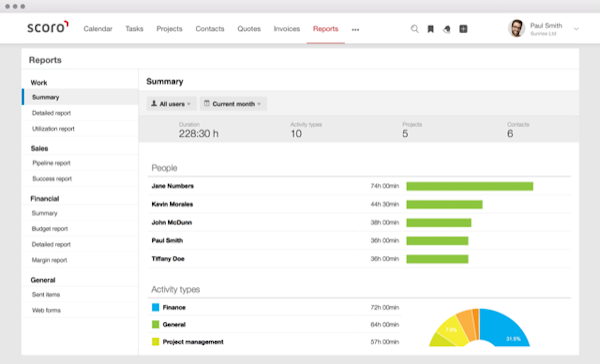Viewport: 600px width, 364px height.
Task: Click the 72h 00min Finance value
Action: pos(385,307)
